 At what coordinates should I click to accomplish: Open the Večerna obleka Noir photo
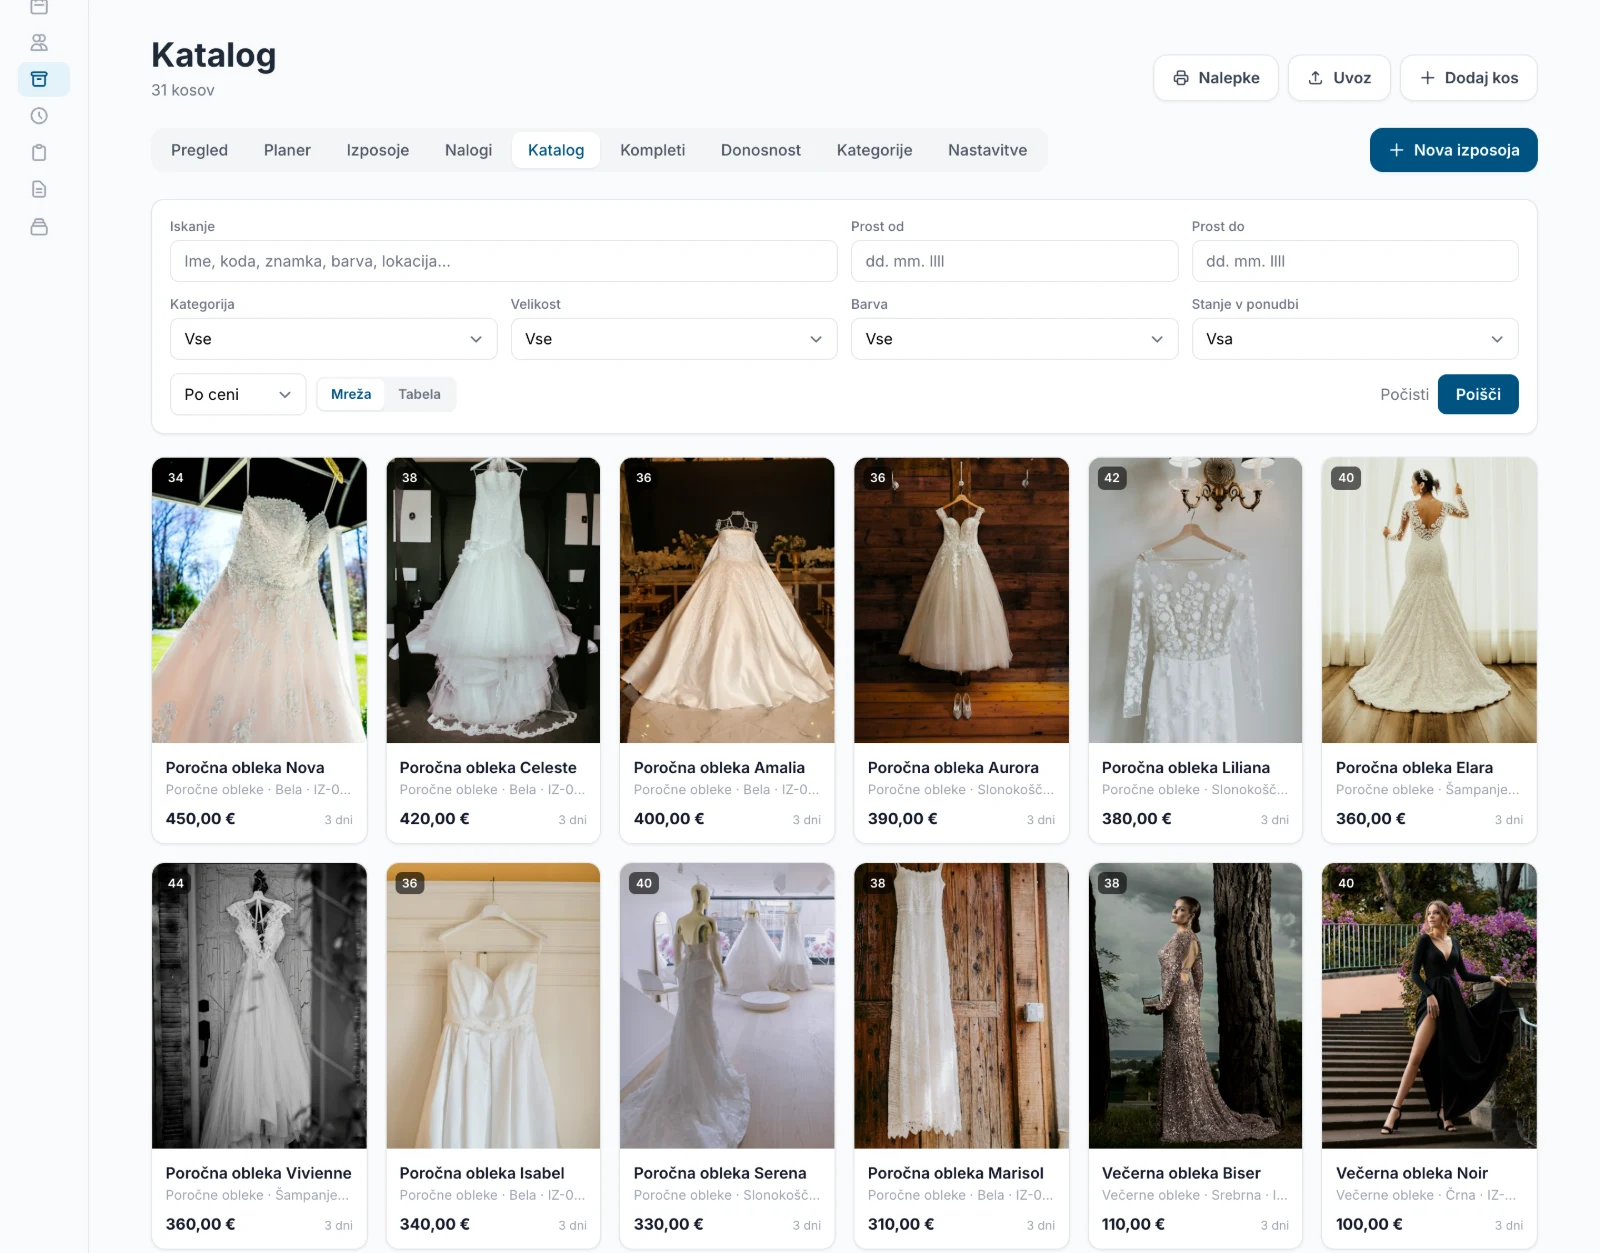(1429, 1005)
